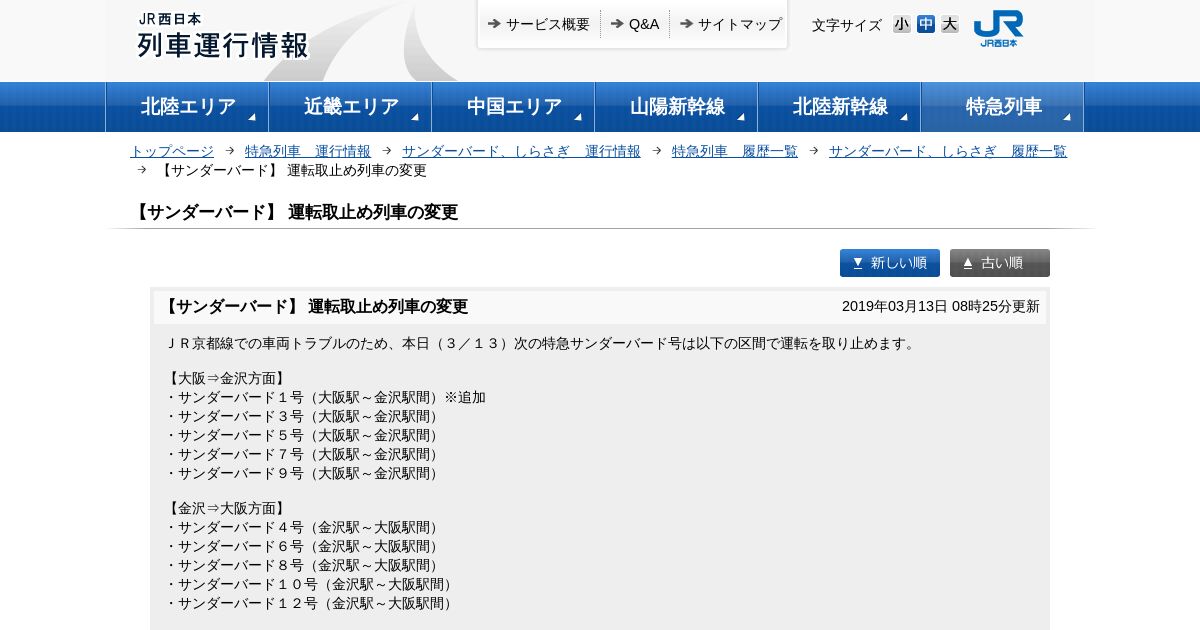Click the page heading 【サンダーバード】 運転取止め列車の変更
This screenshot has height=630, width=1200.
(x=294, y=212)
